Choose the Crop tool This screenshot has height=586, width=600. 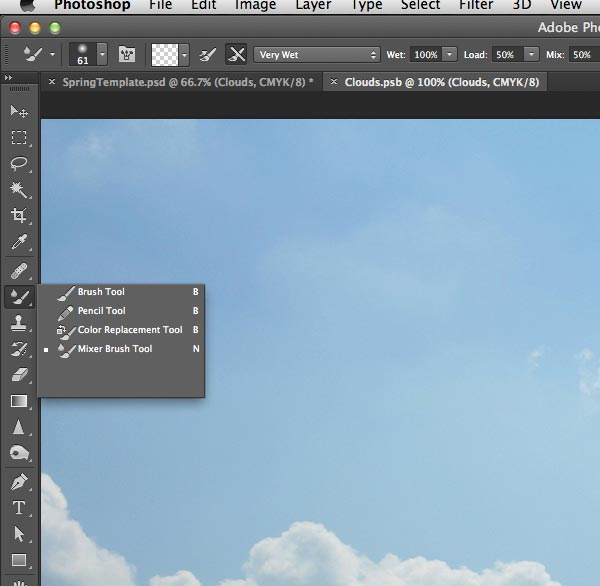[x=18, y=215]
